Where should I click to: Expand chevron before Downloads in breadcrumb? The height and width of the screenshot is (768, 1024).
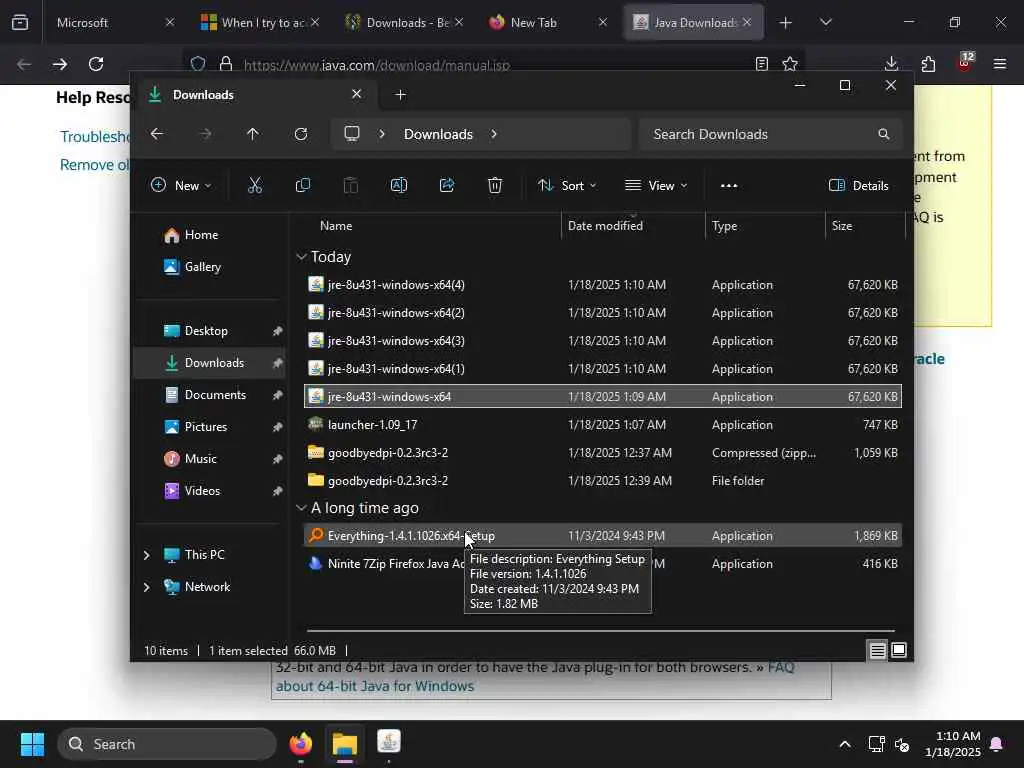click(382, 134)
